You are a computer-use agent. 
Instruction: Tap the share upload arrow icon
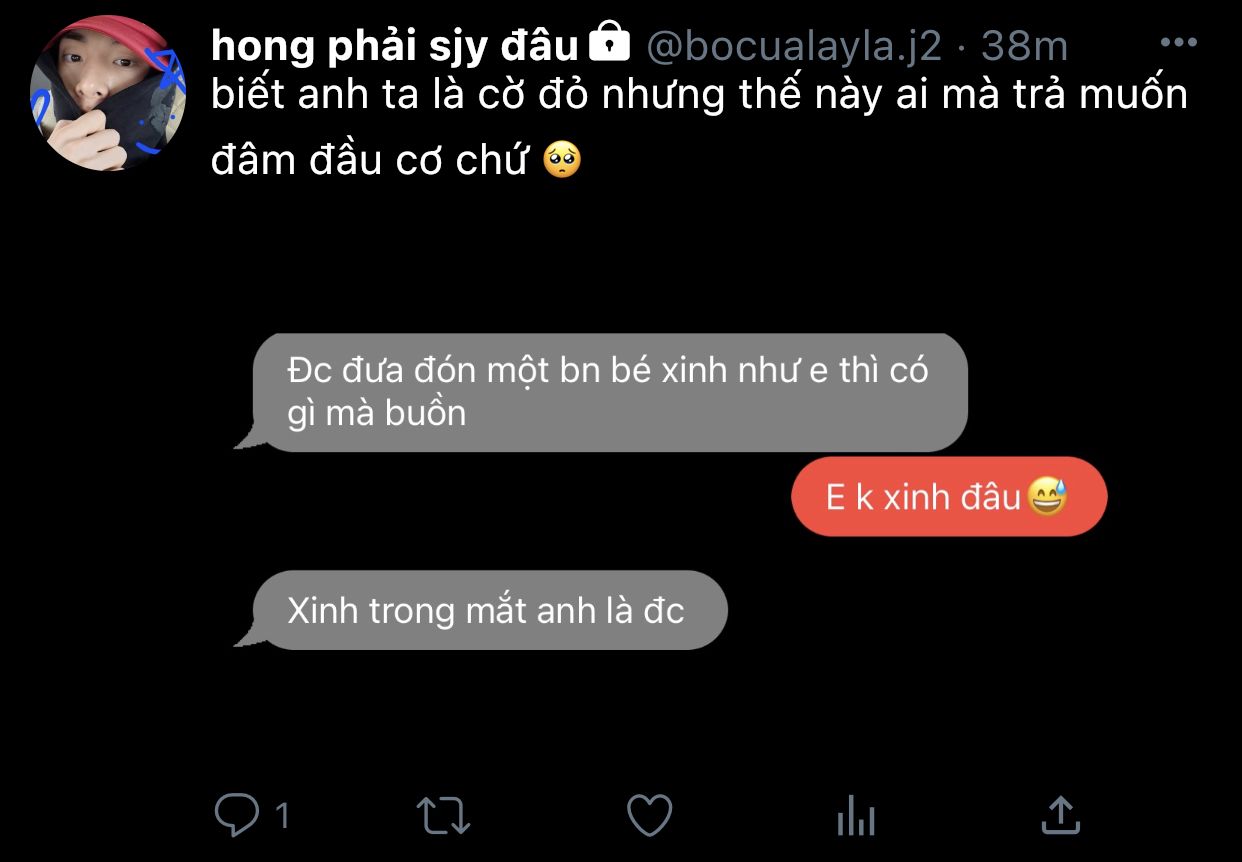pyautogui.click(x=1059, y=815)
